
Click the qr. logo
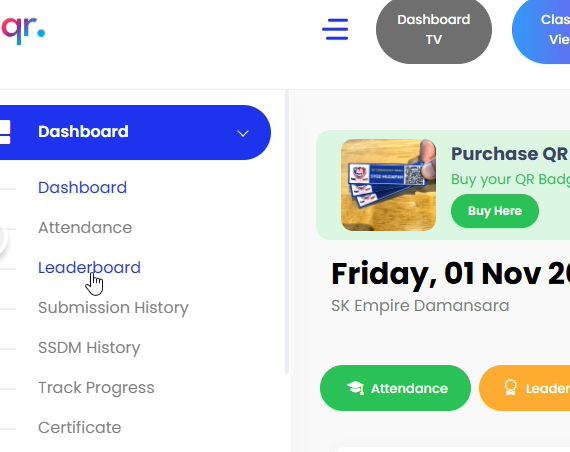[x=23, y=29]
